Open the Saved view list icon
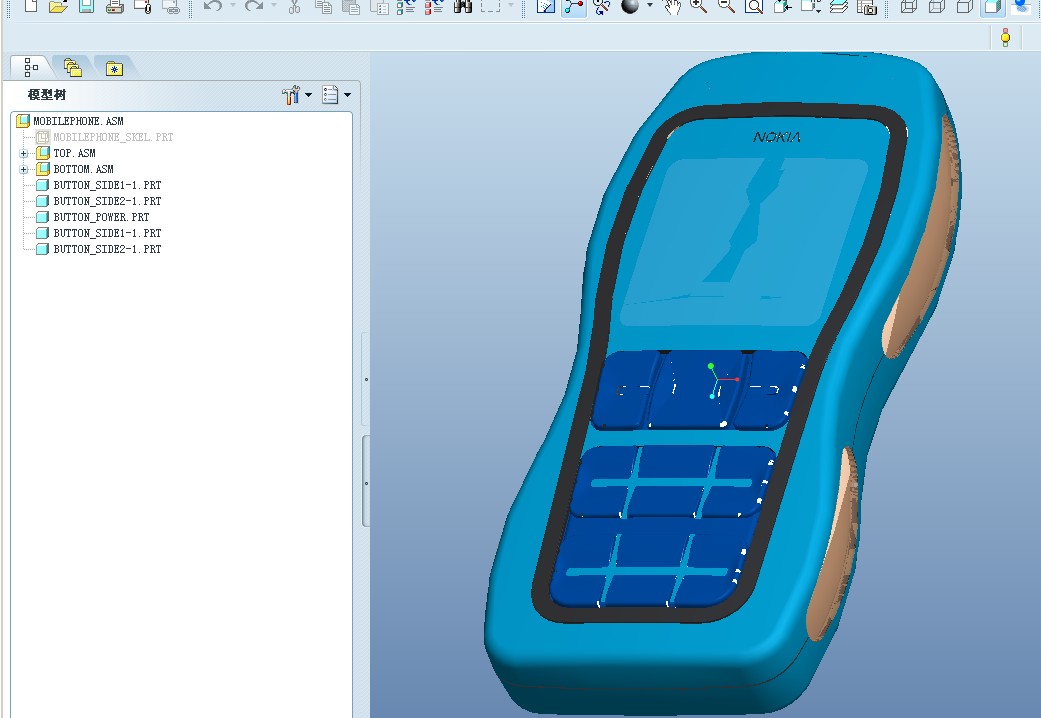The height and width of the screenshot is (718, 1041). 811,7
